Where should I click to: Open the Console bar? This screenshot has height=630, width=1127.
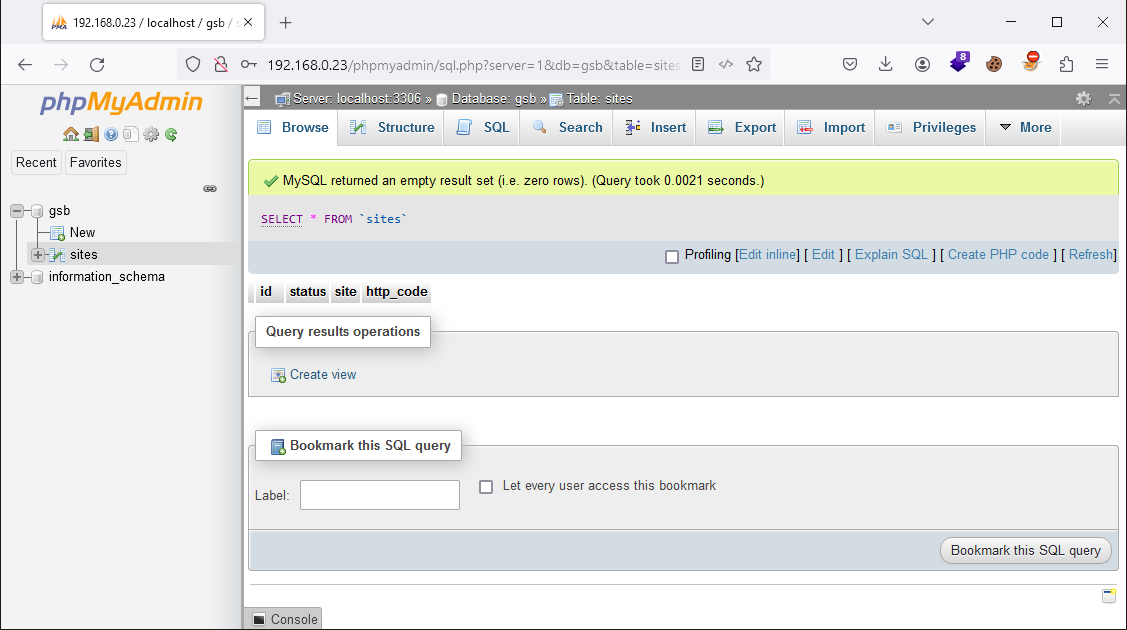click(285, 619)
